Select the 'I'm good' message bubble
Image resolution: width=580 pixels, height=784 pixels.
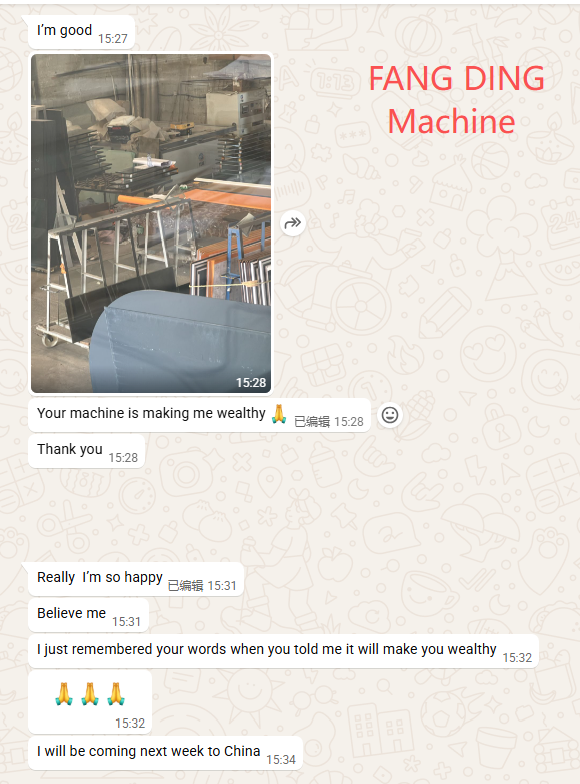point(82,32)
